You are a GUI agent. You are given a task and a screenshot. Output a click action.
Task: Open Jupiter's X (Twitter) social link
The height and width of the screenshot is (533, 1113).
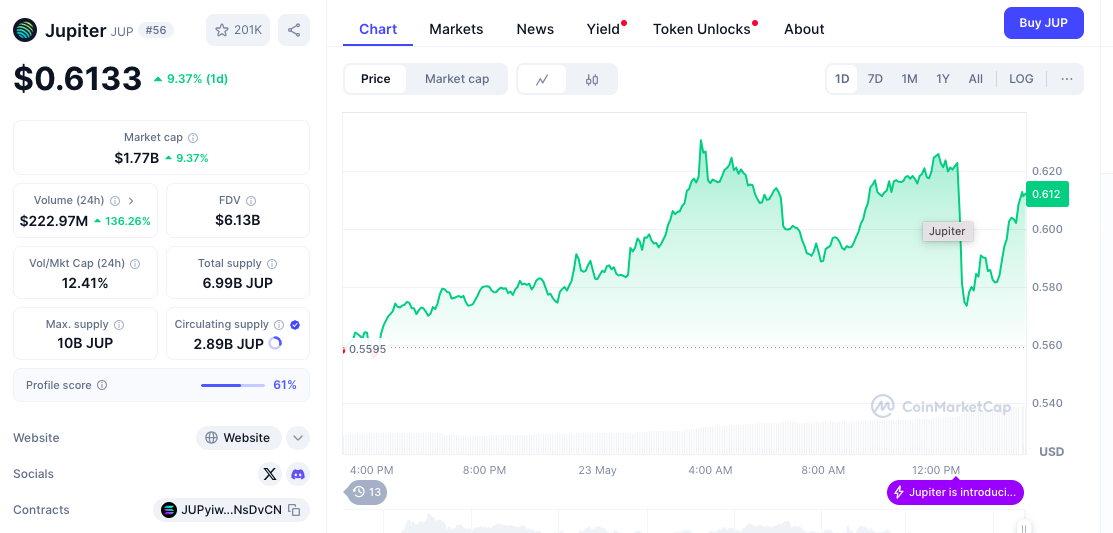pyautogui.click(x=269, y=474)
